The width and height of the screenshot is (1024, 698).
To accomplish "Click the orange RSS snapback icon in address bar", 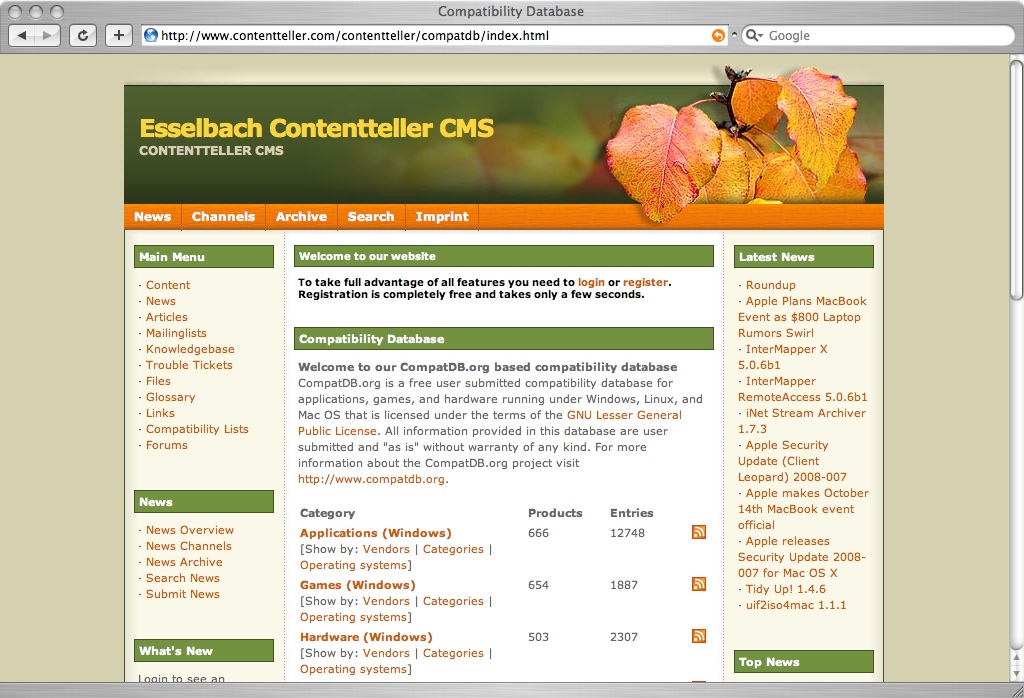I will [718, 35].
